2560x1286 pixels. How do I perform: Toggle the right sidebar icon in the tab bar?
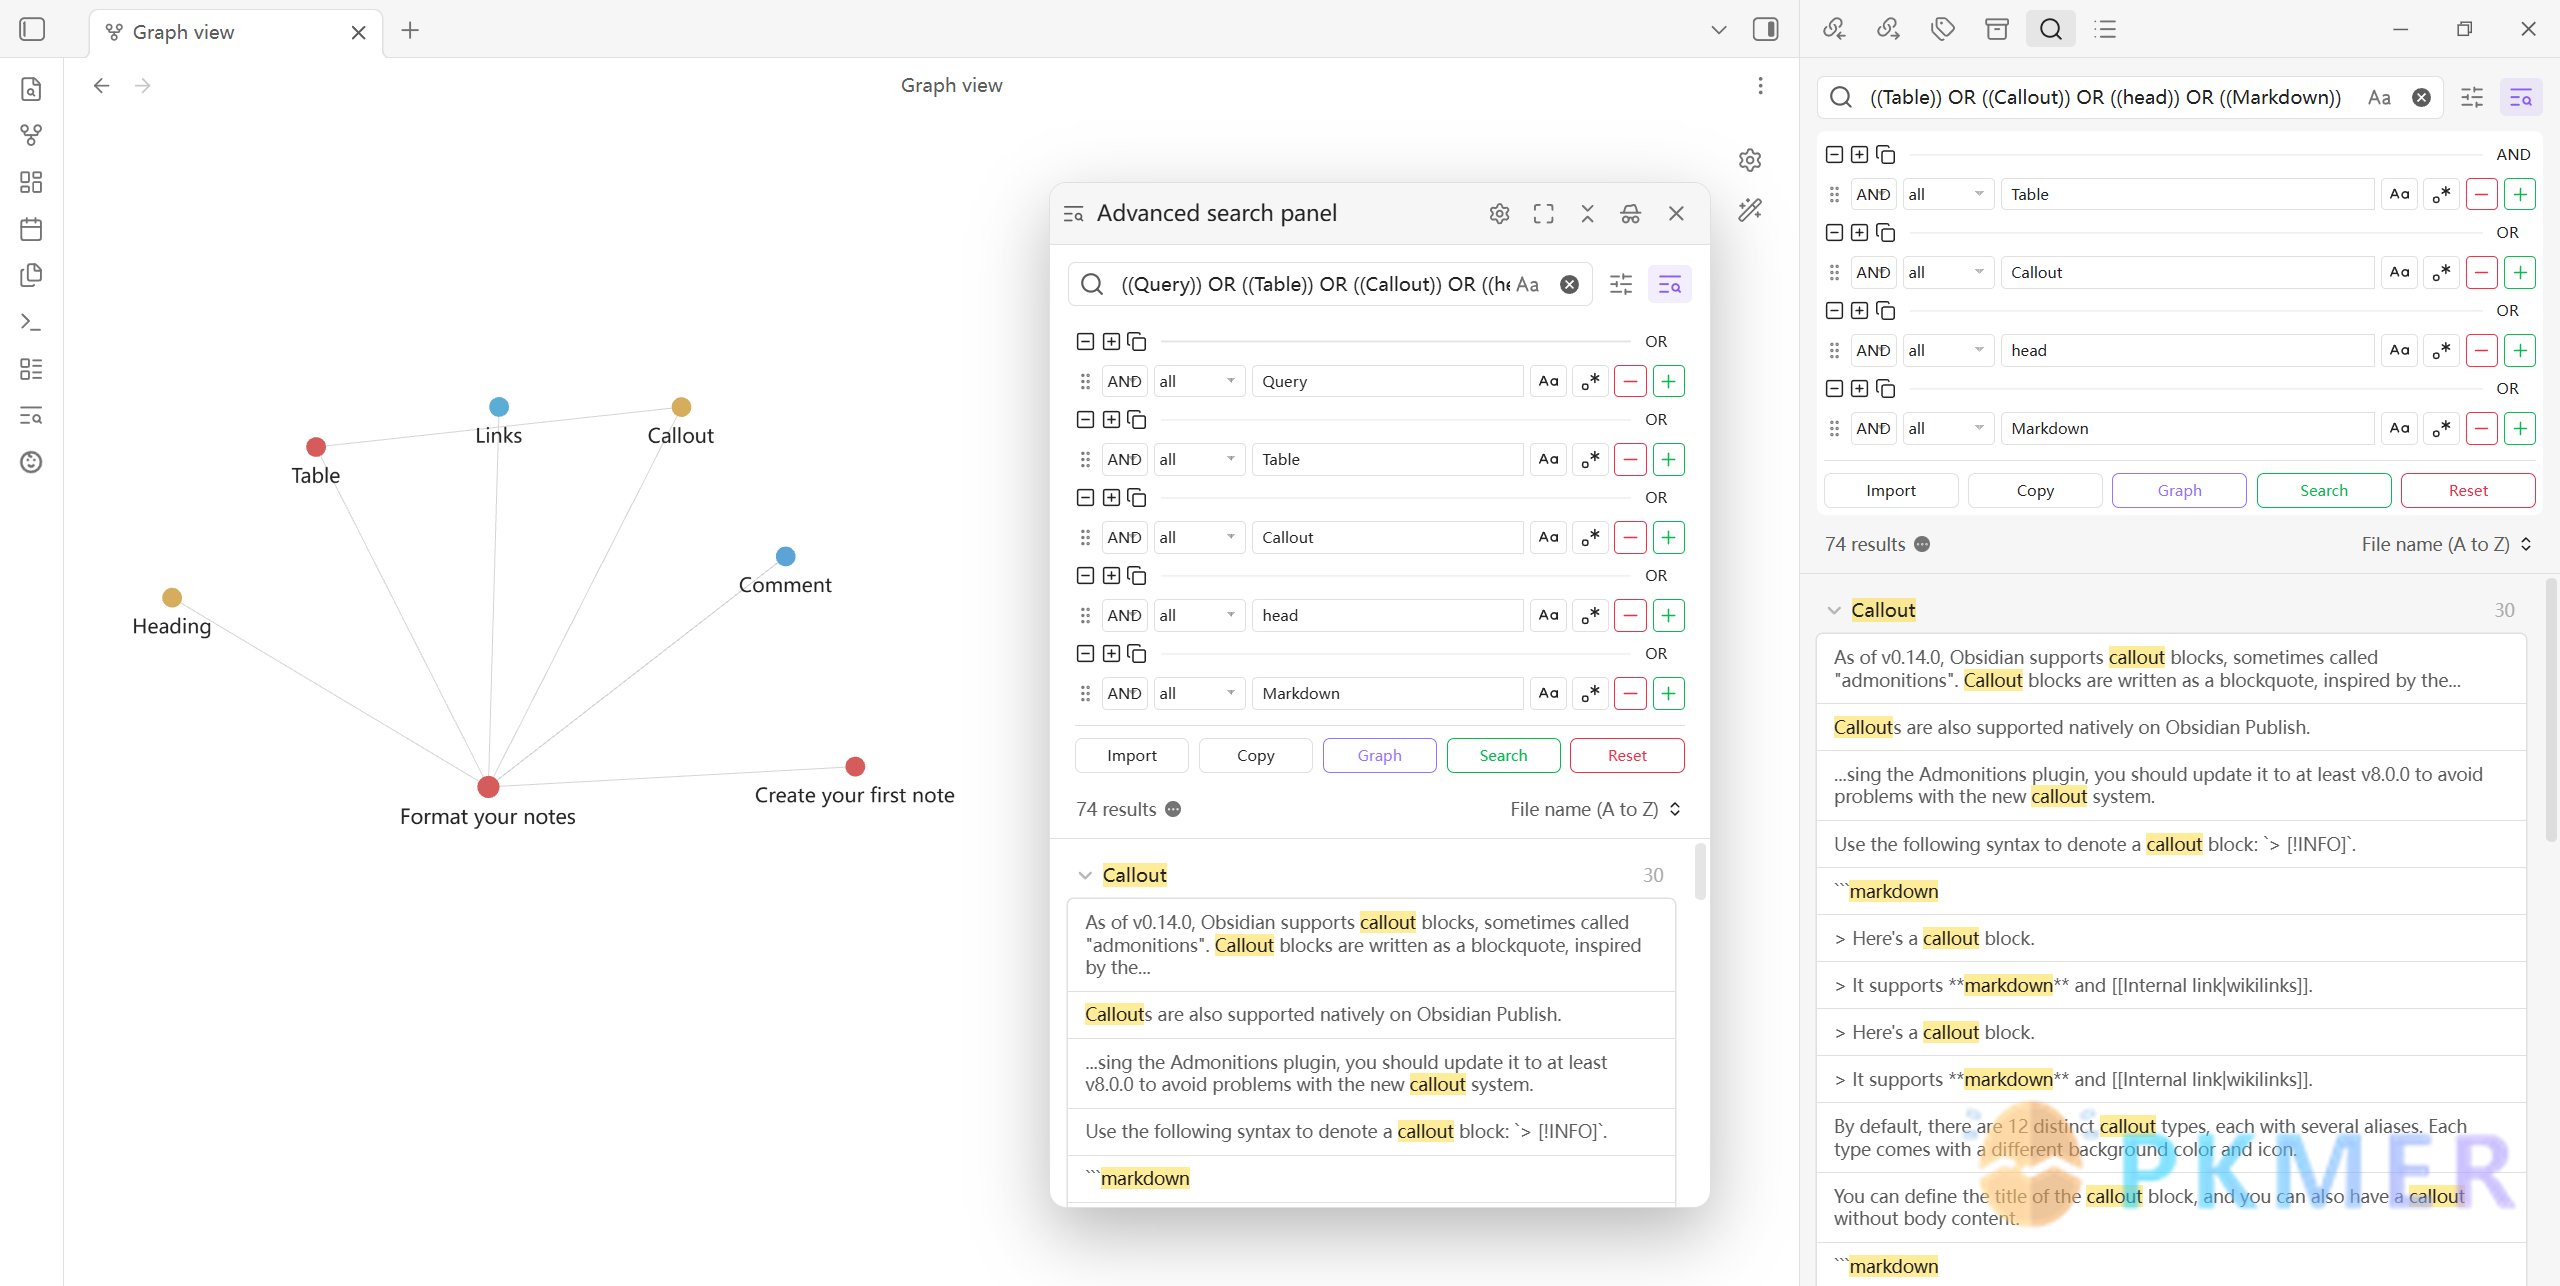(1766, 29)
